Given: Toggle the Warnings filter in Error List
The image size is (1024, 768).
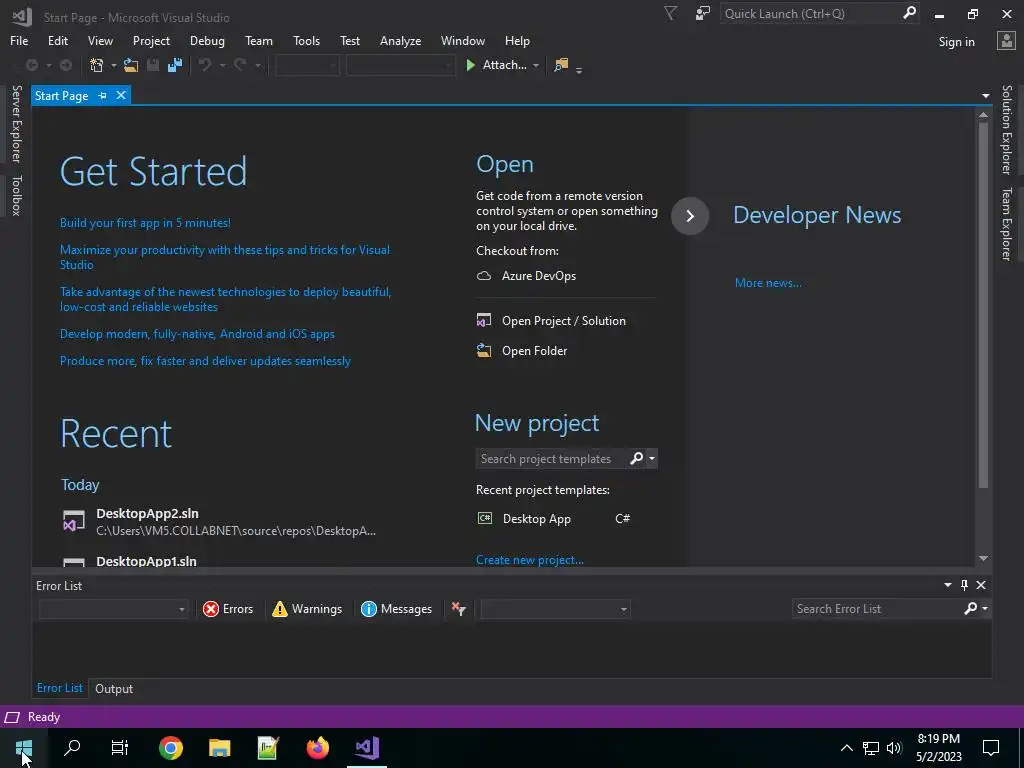Looking at the screenshot, I should point(307,609).
